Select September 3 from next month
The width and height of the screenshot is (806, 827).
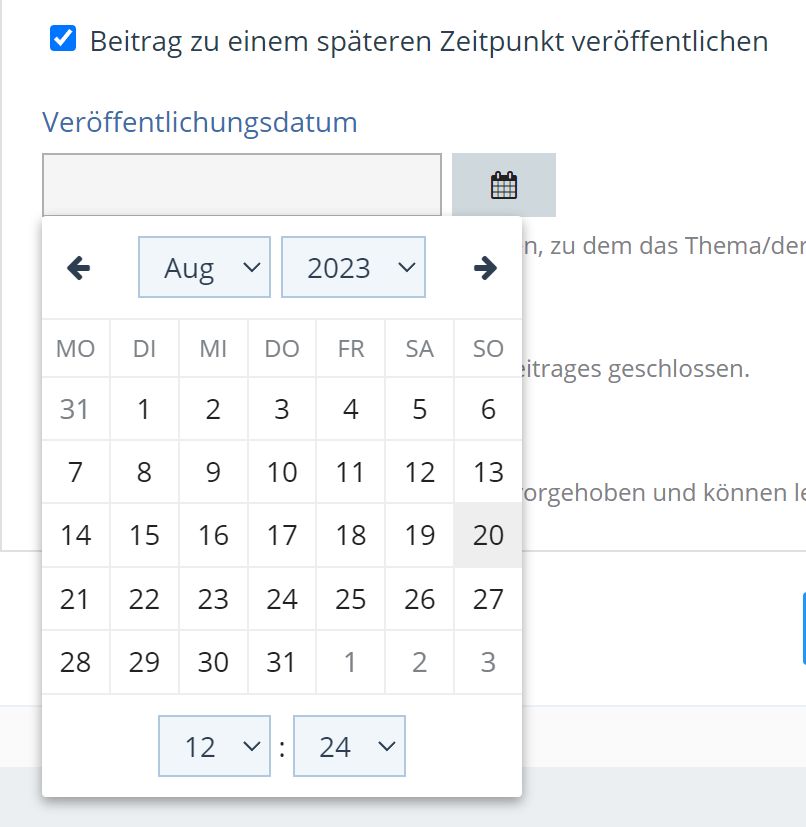point(488,662)
